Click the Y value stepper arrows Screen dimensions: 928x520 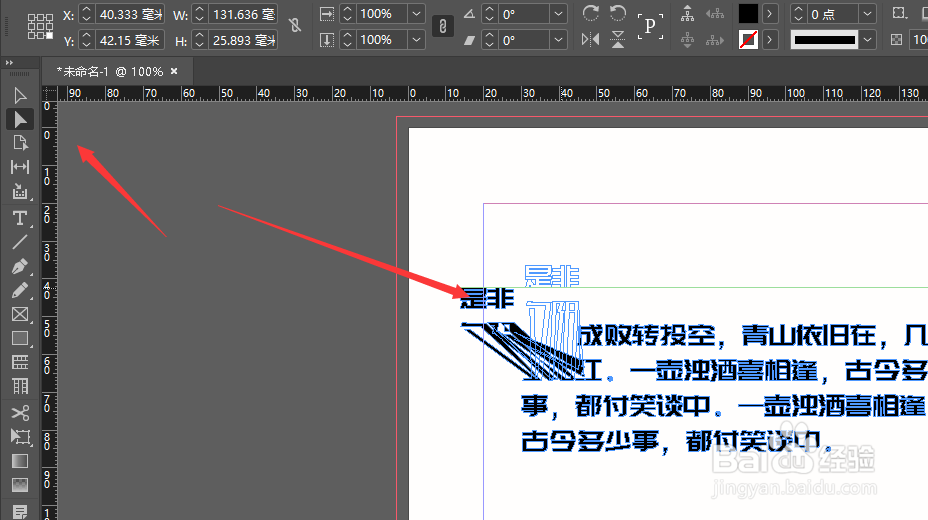pyautogui.click(x=86, y=40)
